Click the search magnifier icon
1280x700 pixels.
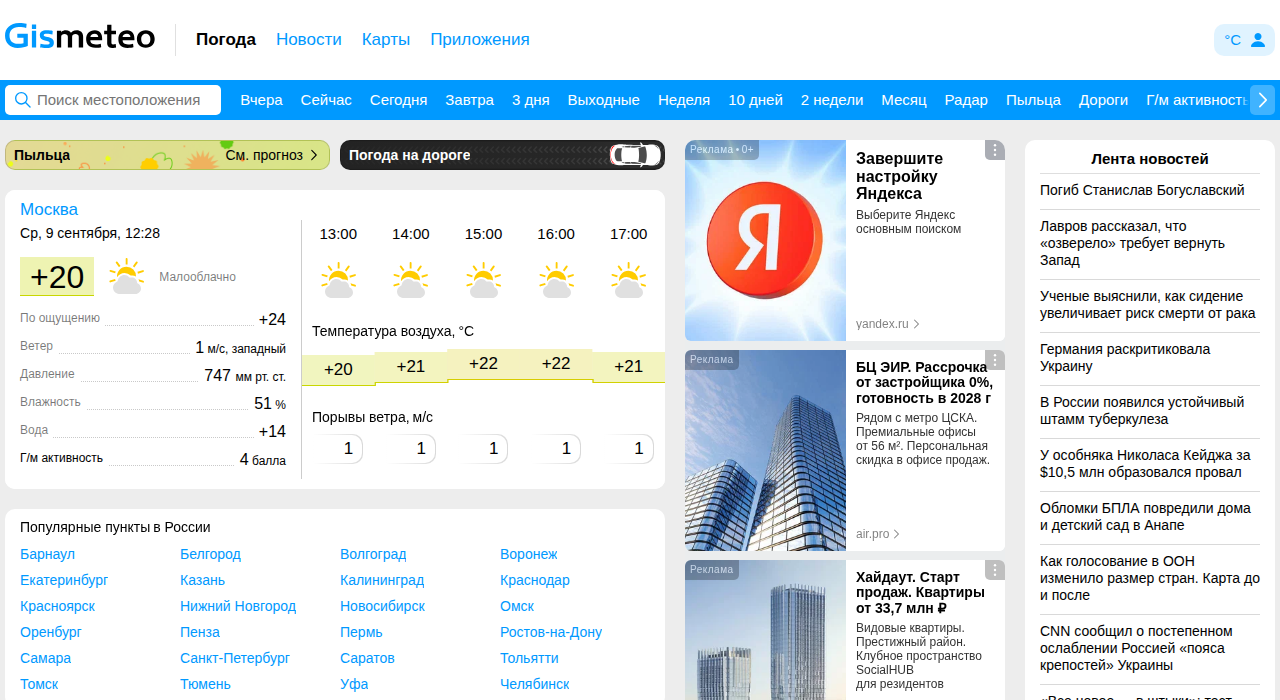[x=22, y=100]
